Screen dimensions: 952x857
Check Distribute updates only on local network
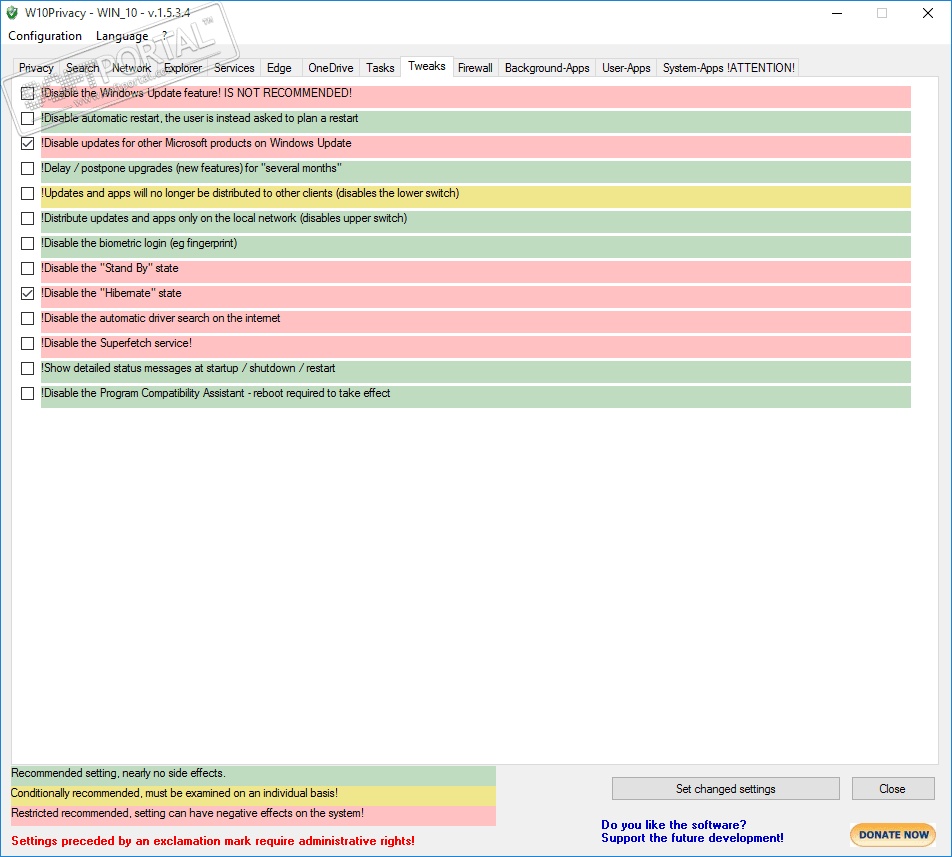(x=27, y=218)
